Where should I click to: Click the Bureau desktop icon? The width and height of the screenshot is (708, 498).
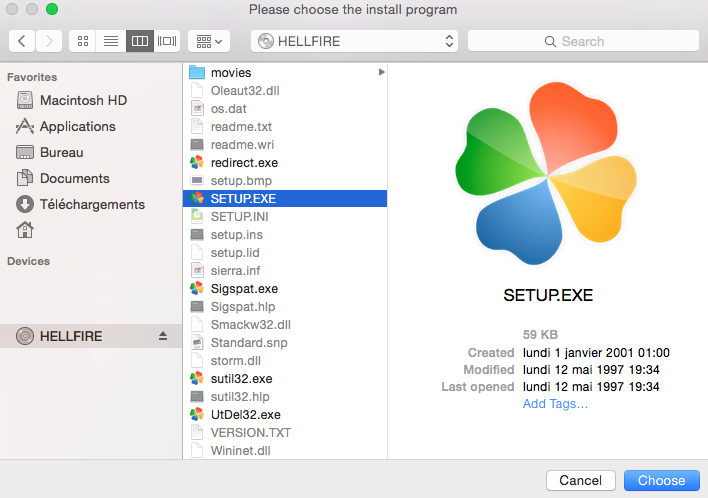(25, 153)
